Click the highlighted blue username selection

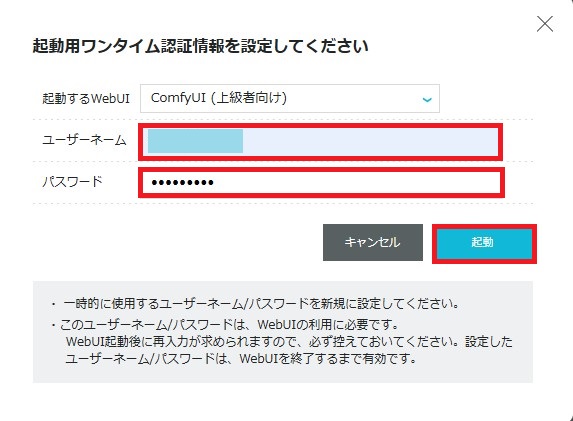tap(195, 141)
